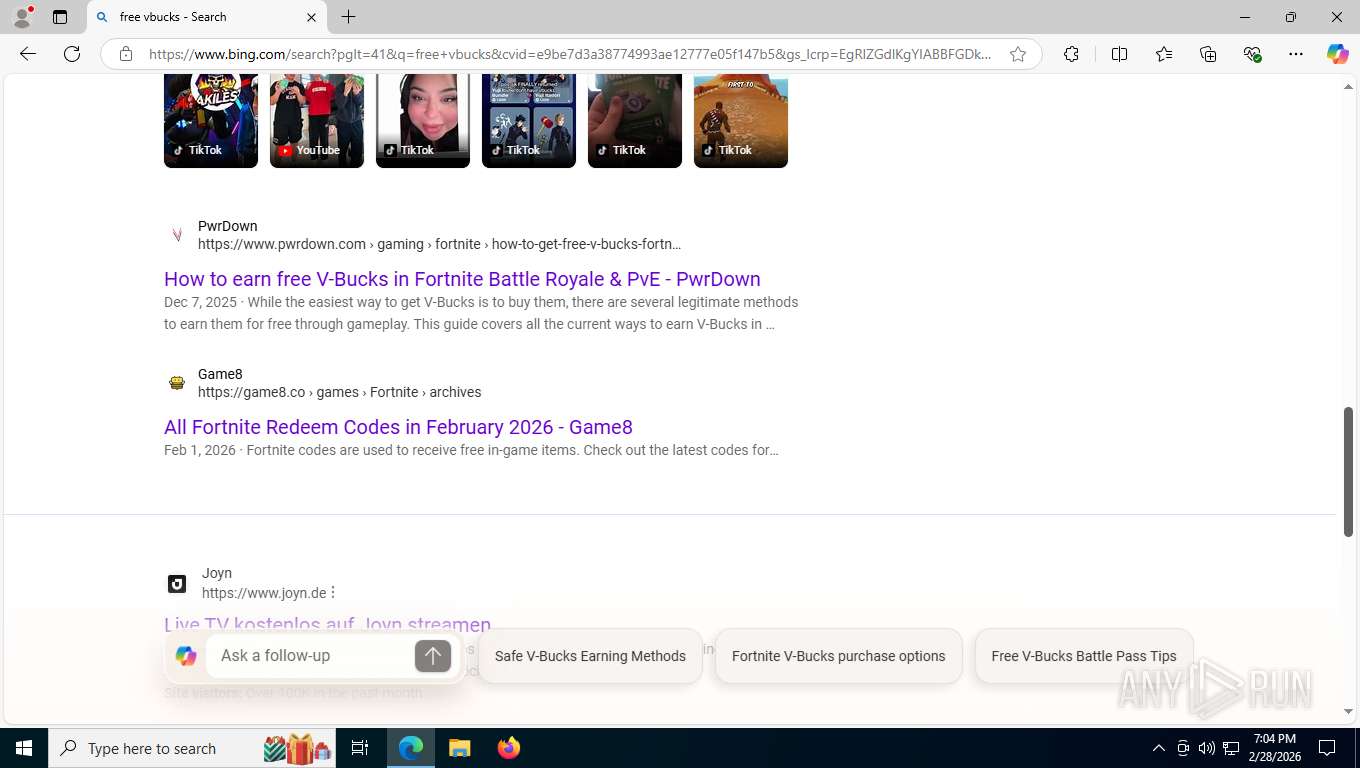Click the pwrdown.com breadcrumb URL

click(439, 244)
